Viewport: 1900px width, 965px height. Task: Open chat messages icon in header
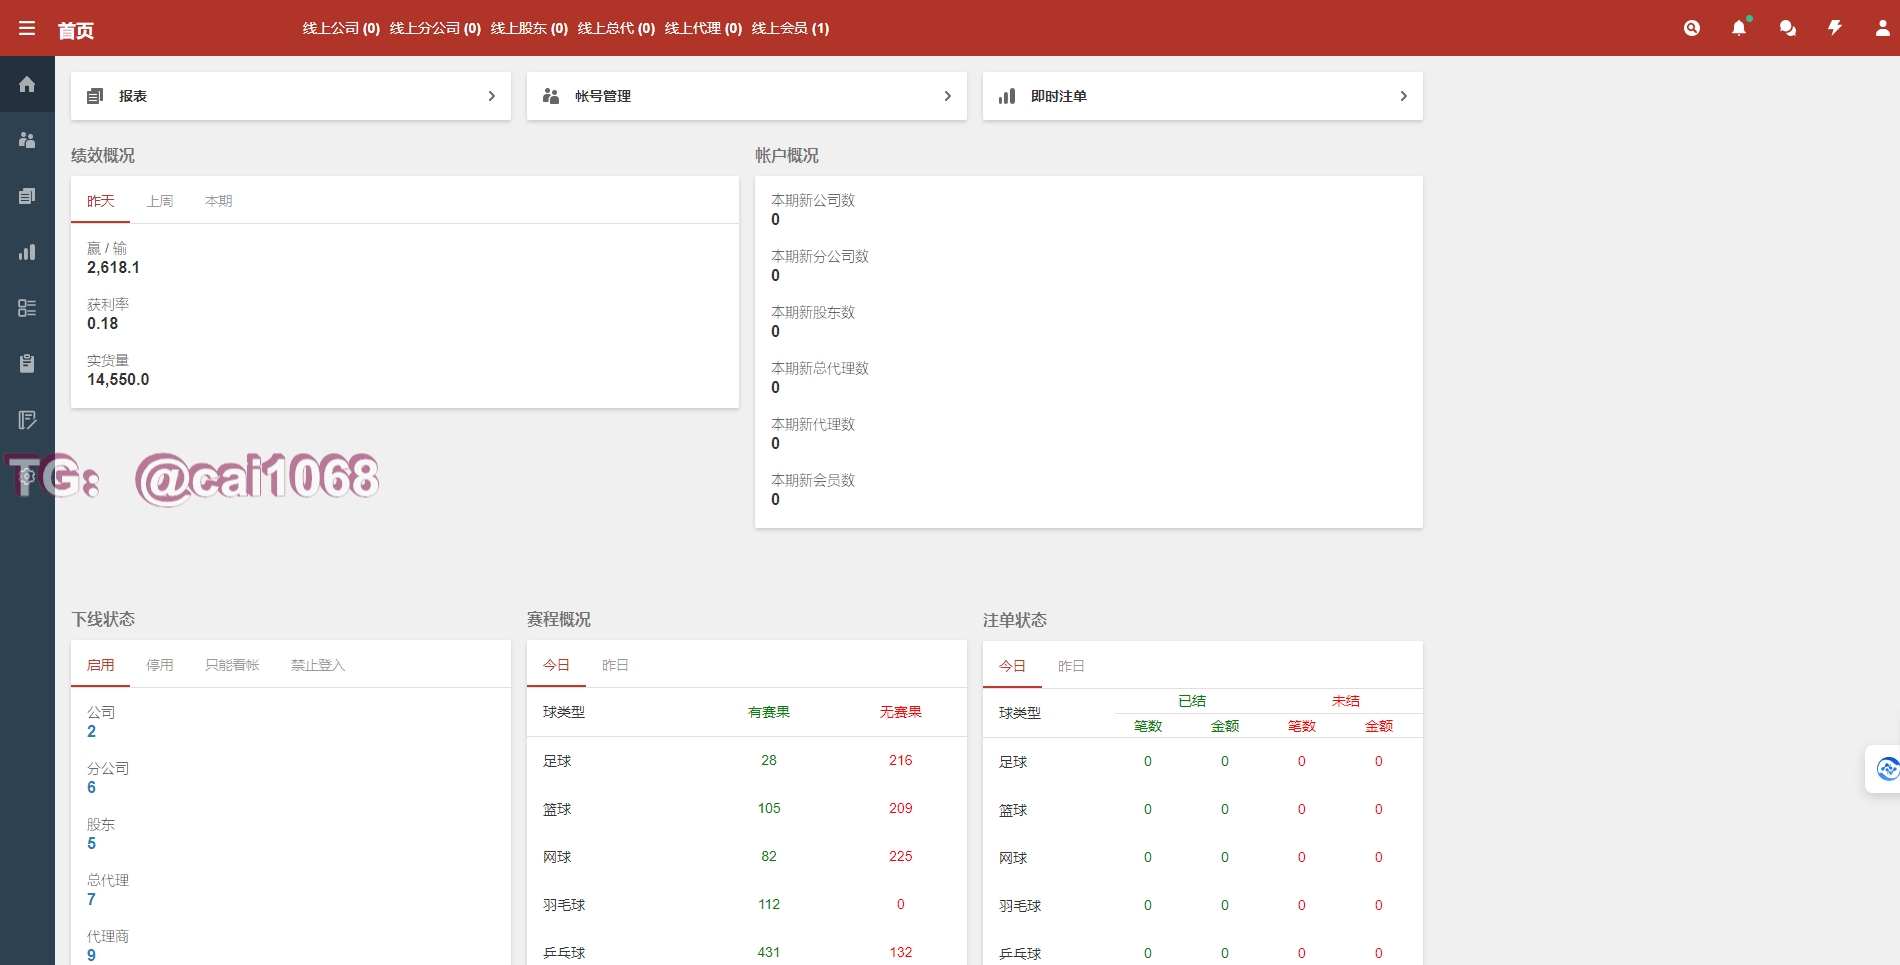point(1787,28)
